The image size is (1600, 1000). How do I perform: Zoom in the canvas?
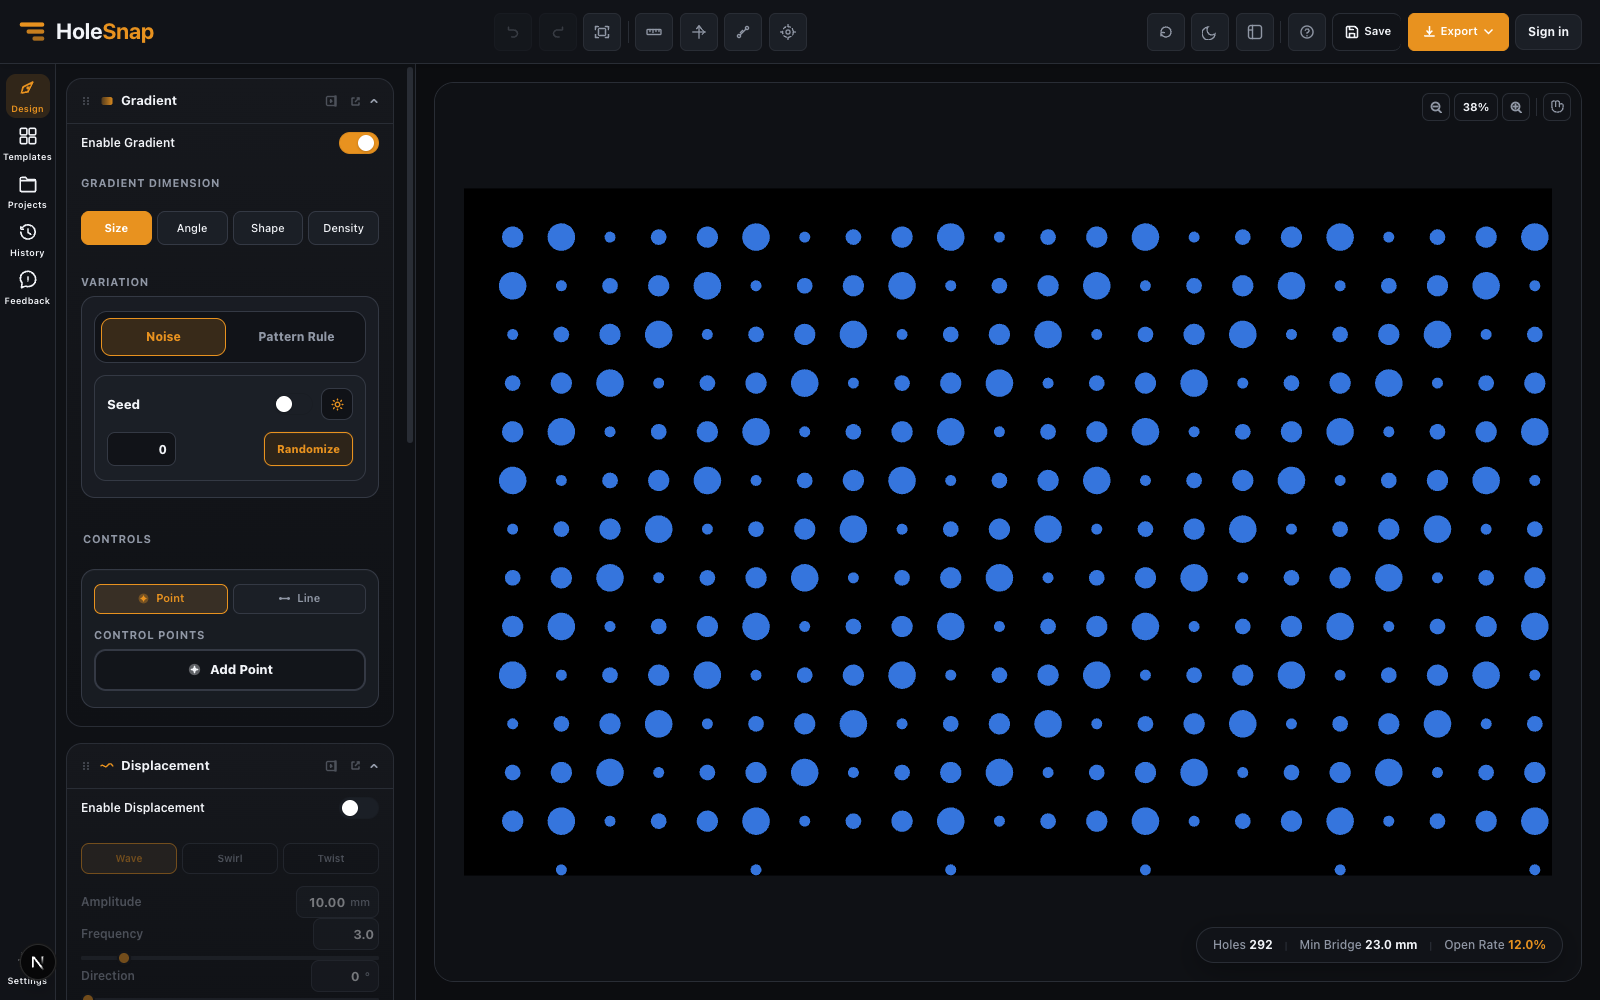[x=1516, y=107]
